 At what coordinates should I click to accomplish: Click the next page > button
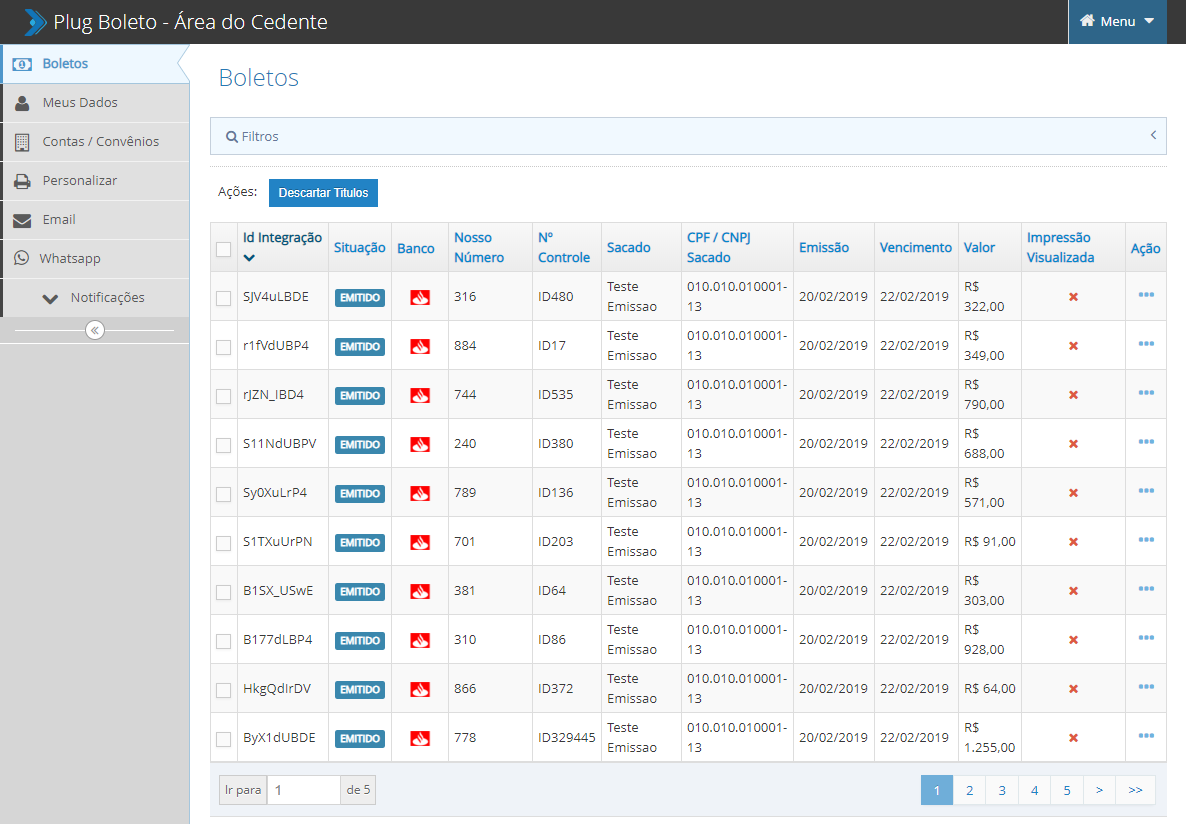(x=1099, y=790)
